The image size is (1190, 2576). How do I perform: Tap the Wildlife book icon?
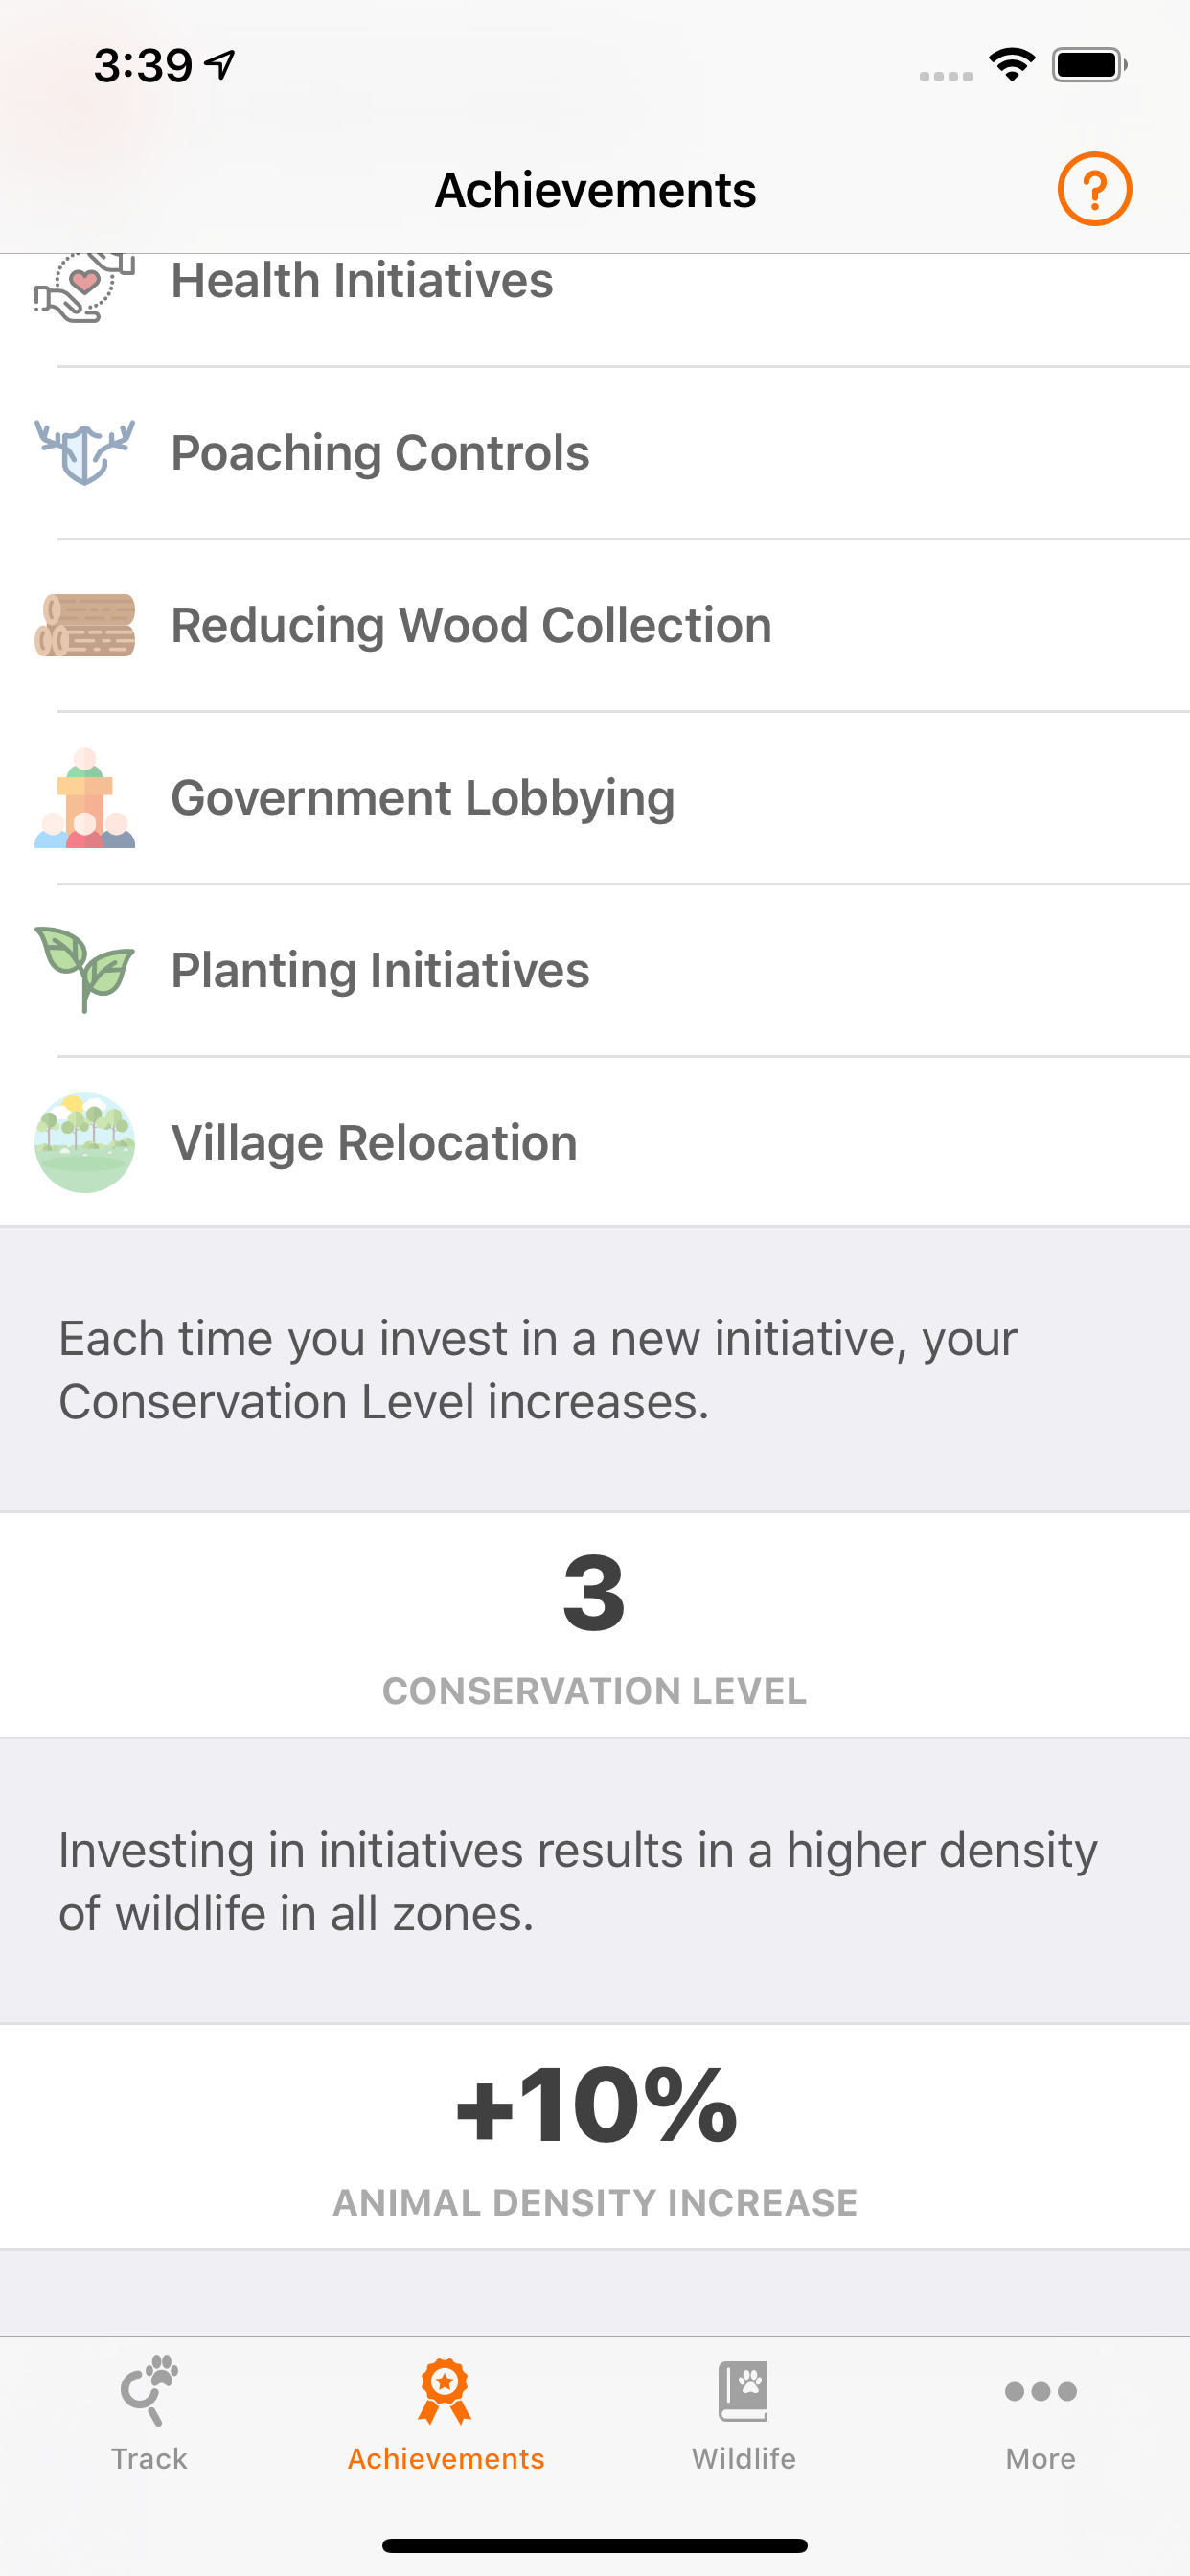743,2391
